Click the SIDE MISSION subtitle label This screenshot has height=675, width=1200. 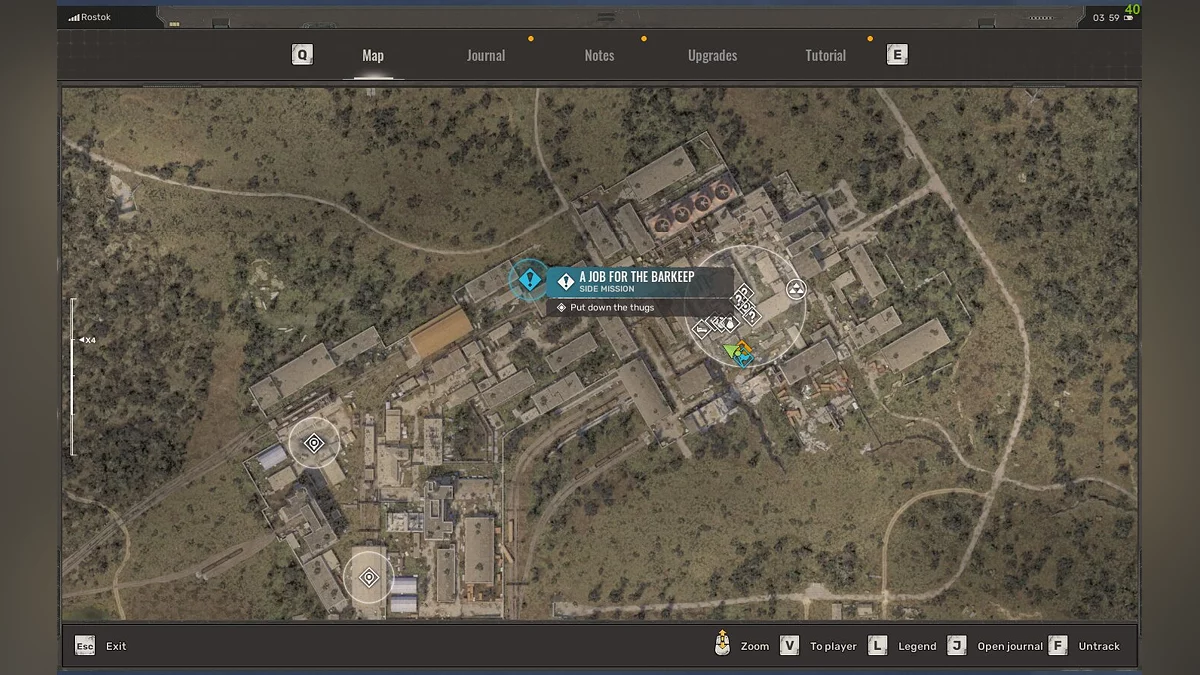[x=607, y=289]
